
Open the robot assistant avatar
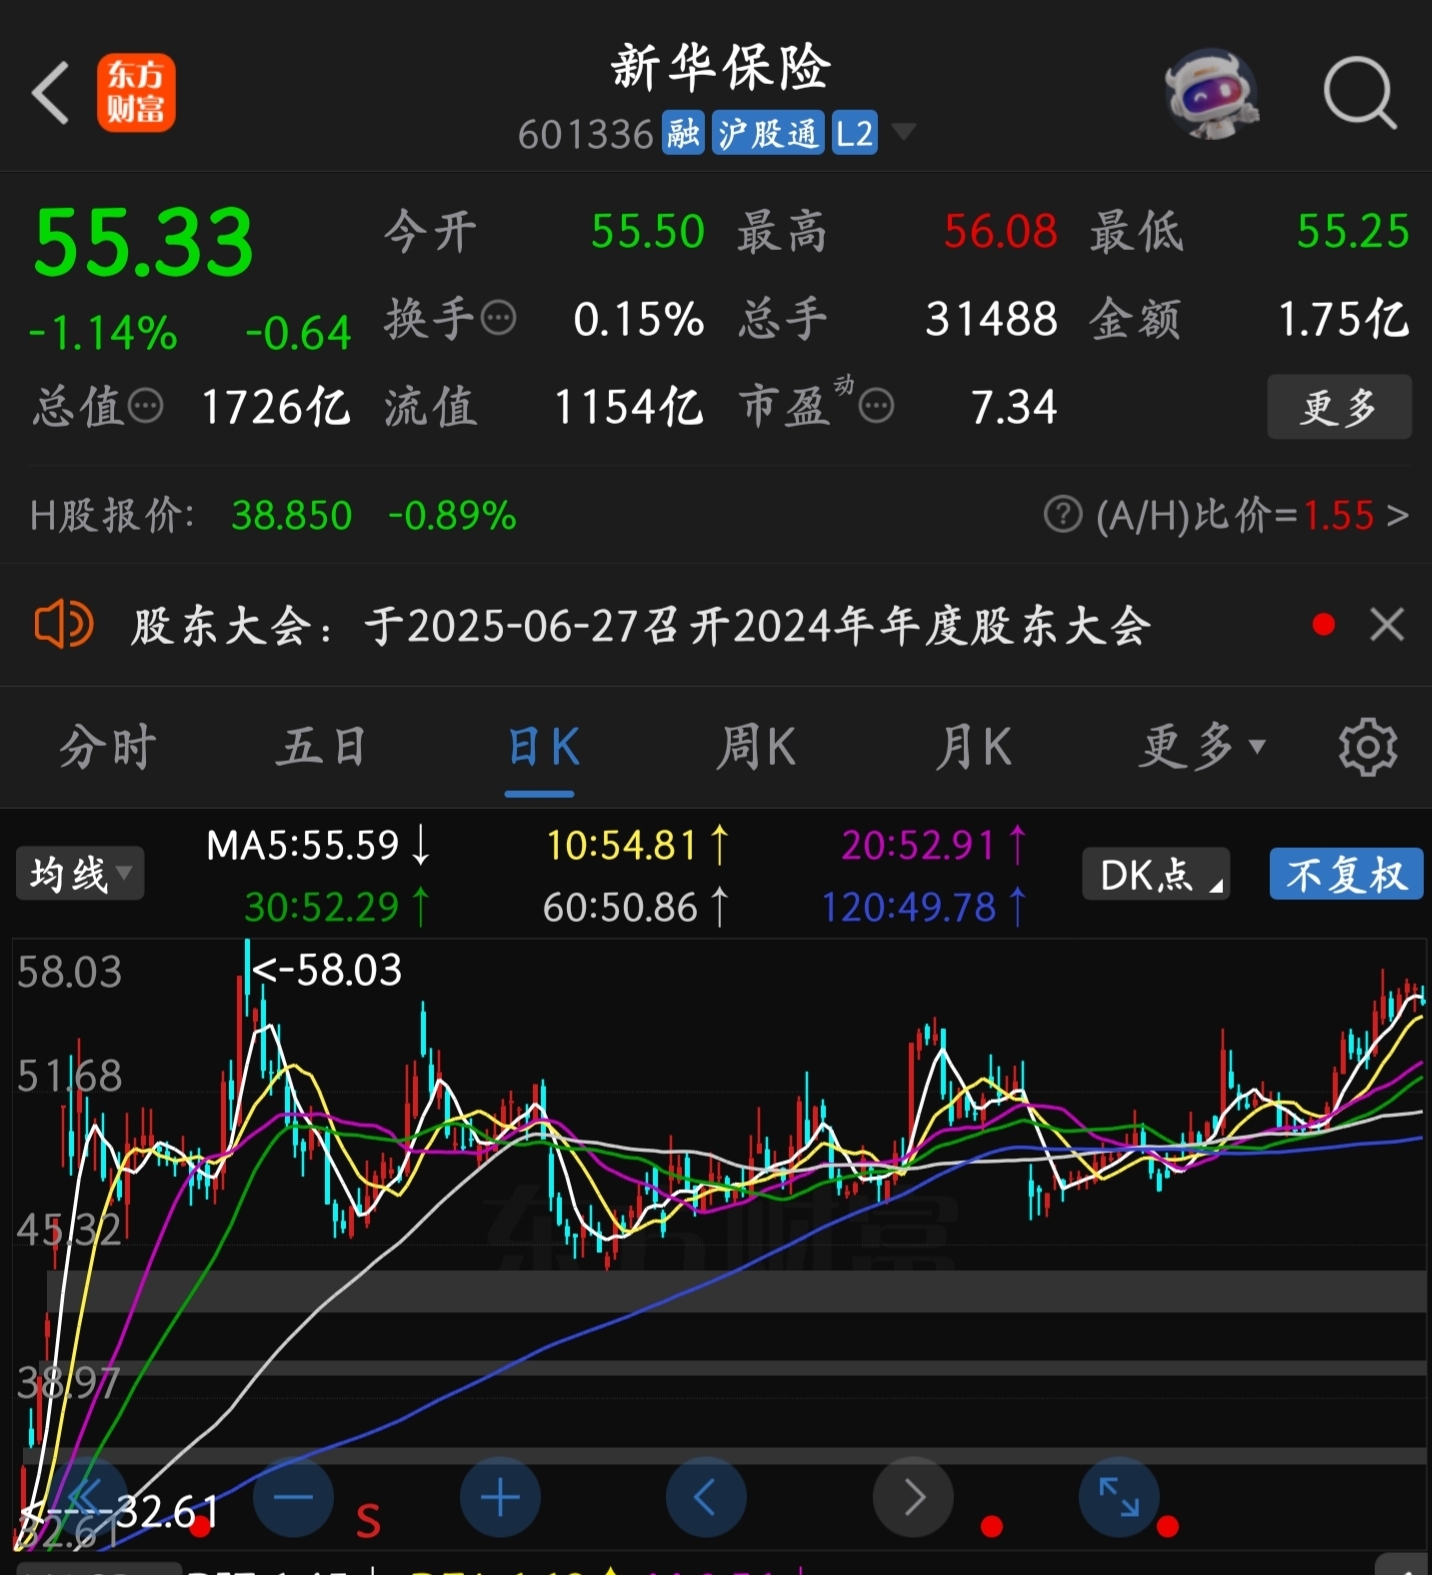[x=1212, y=93]
